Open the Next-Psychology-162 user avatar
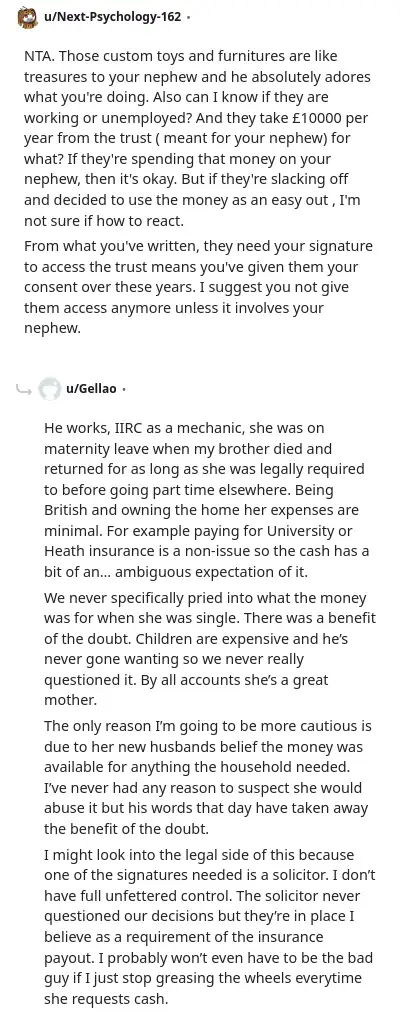The width and height of the screenshot is (400, 1034). click(28, 18)
